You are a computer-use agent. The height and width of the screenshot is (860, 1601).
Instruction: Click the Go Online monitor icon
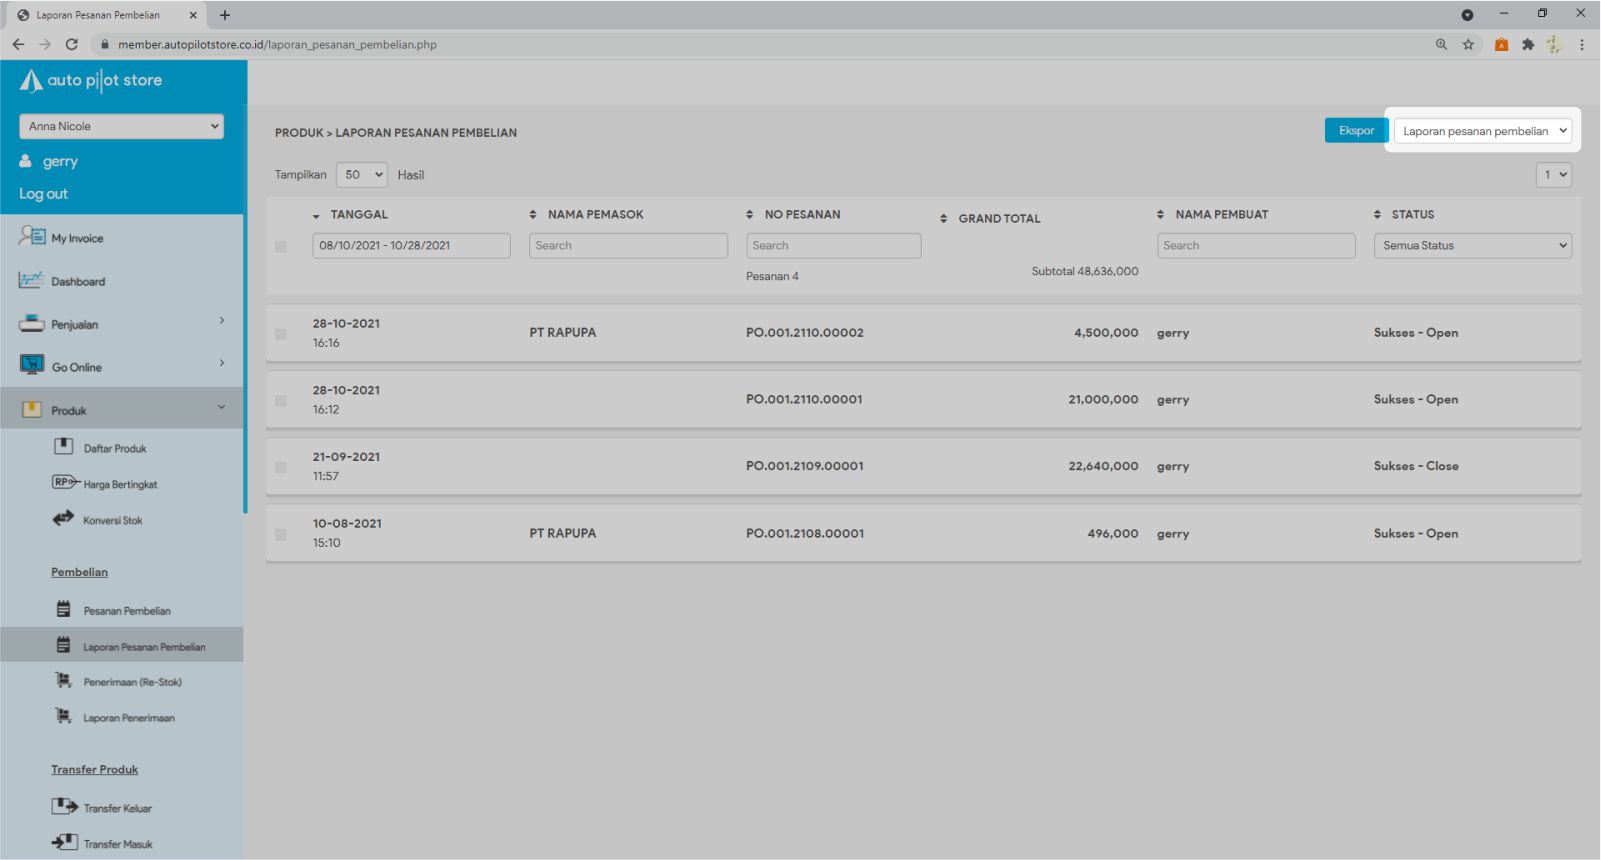[32, 366]
